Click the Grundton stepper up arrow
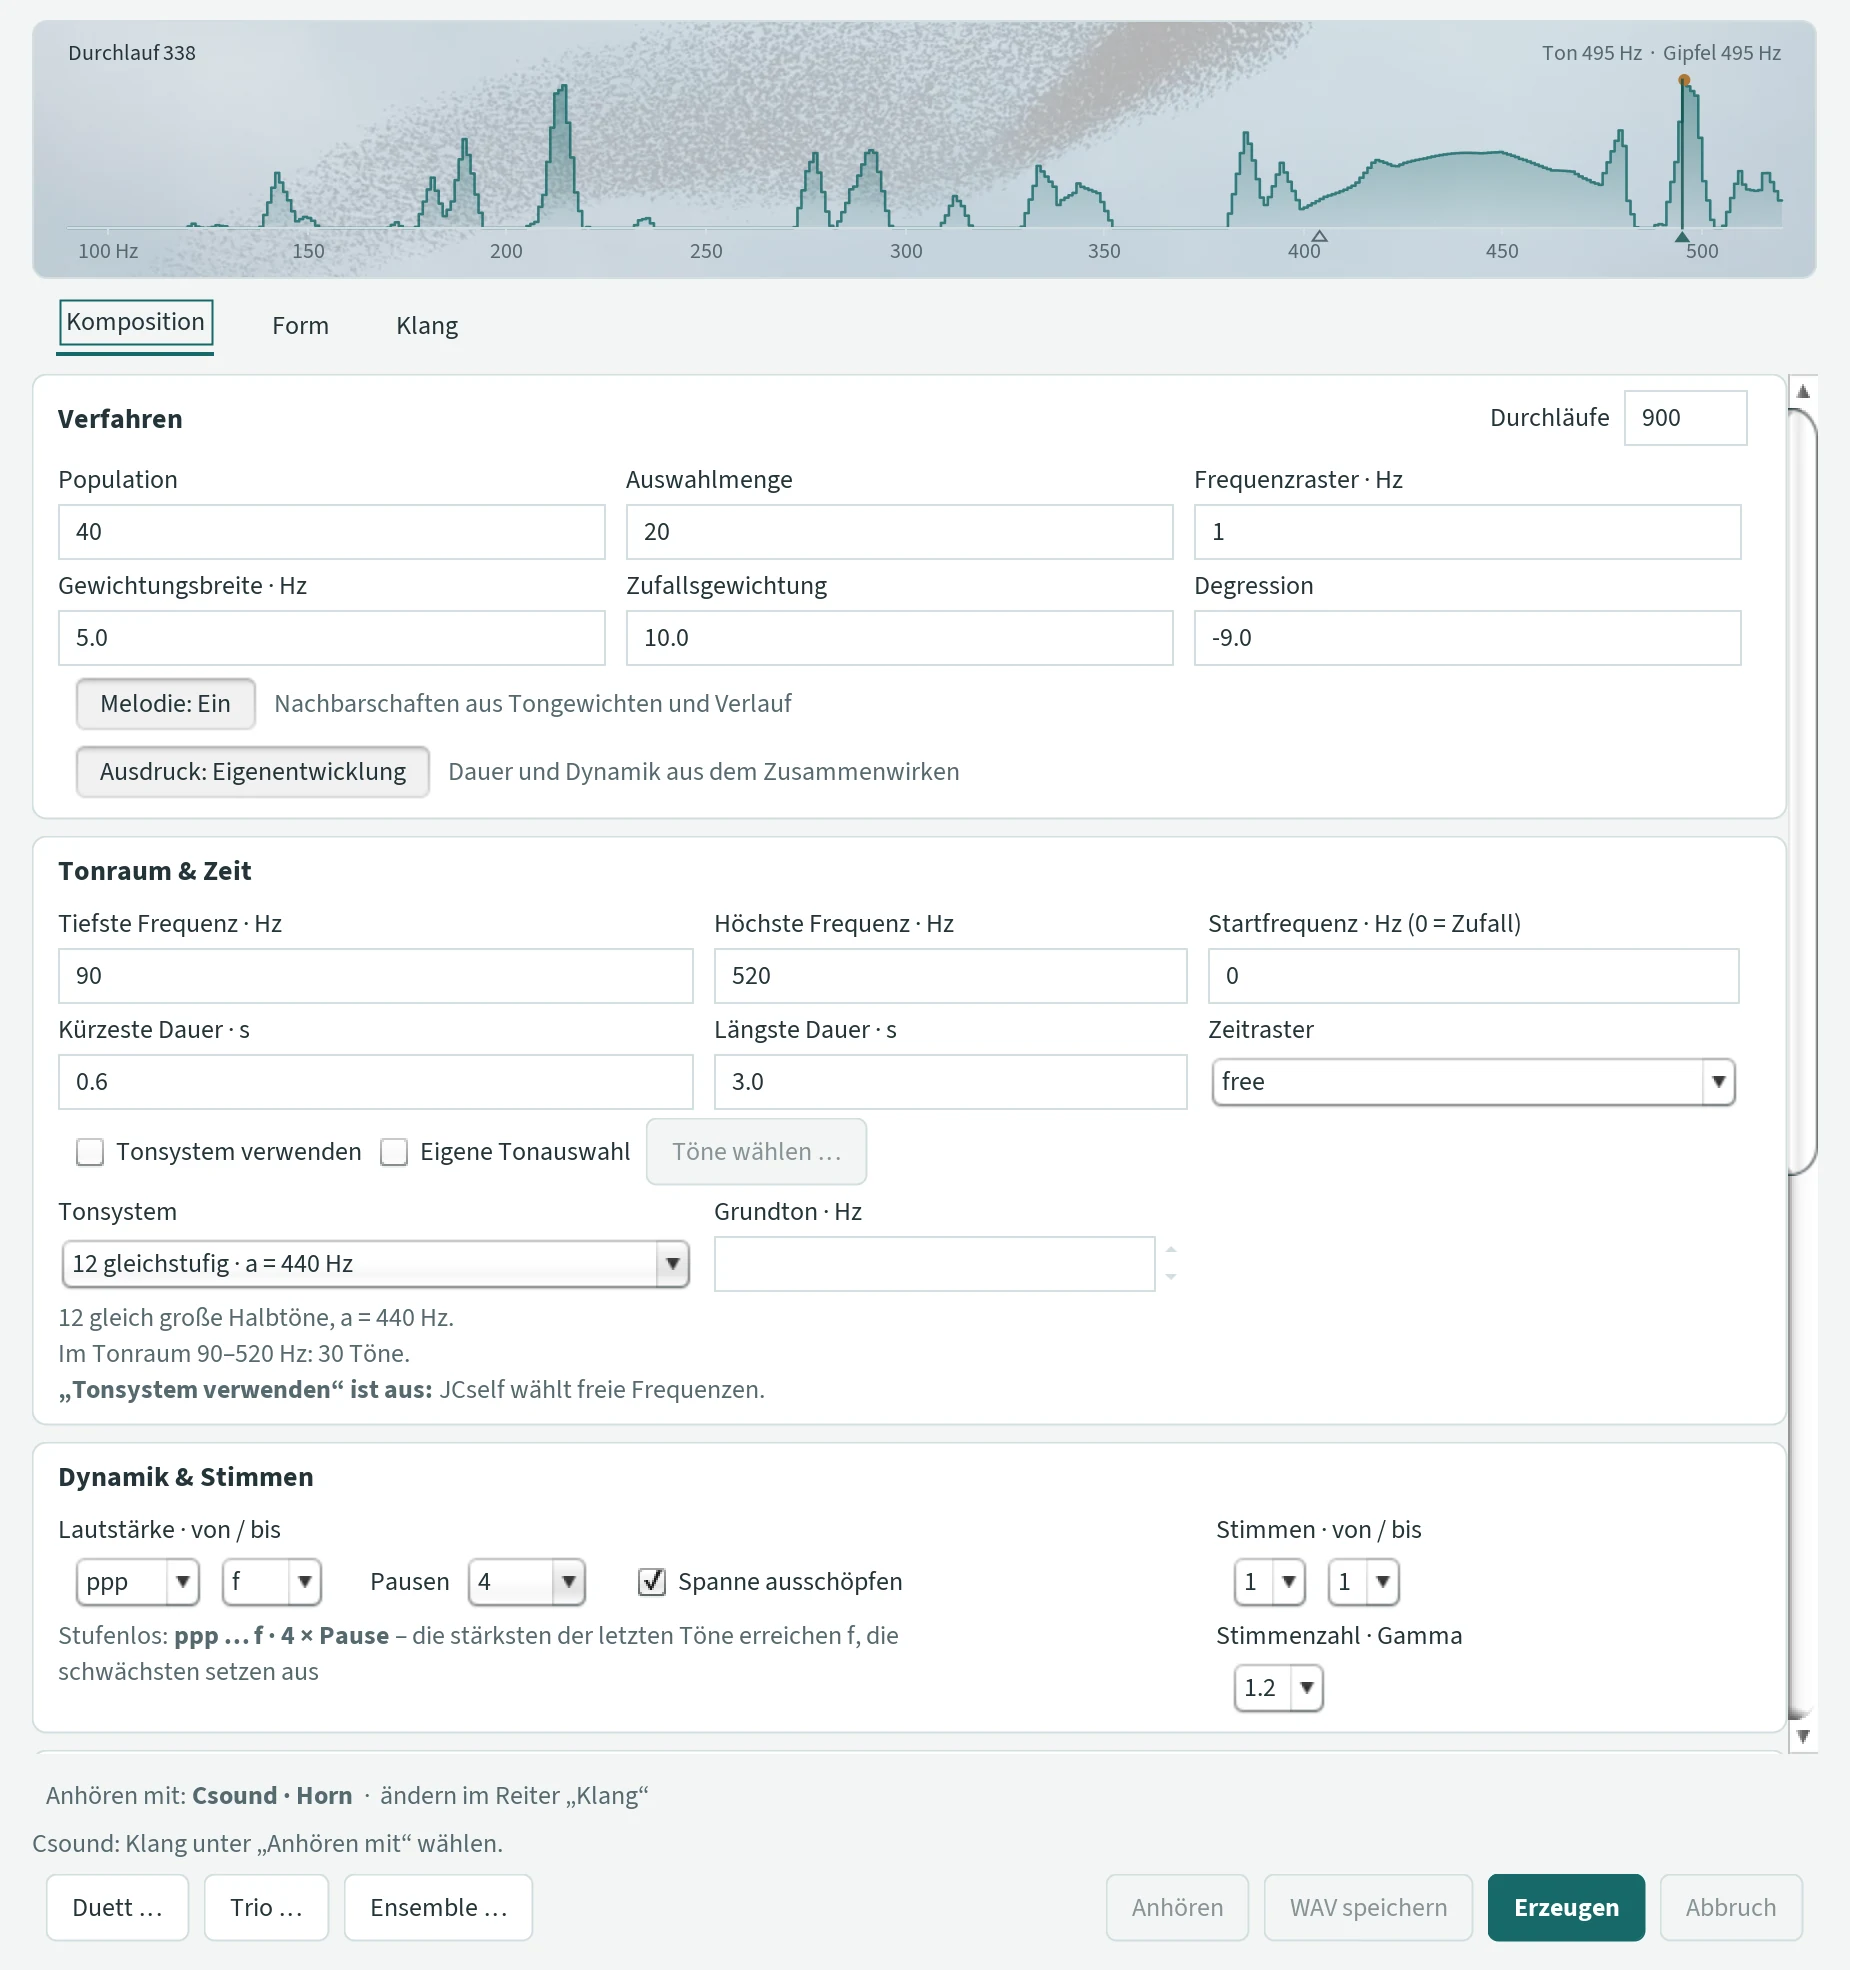This screenshot has width=1850, height=1970. point(1171,1250)
